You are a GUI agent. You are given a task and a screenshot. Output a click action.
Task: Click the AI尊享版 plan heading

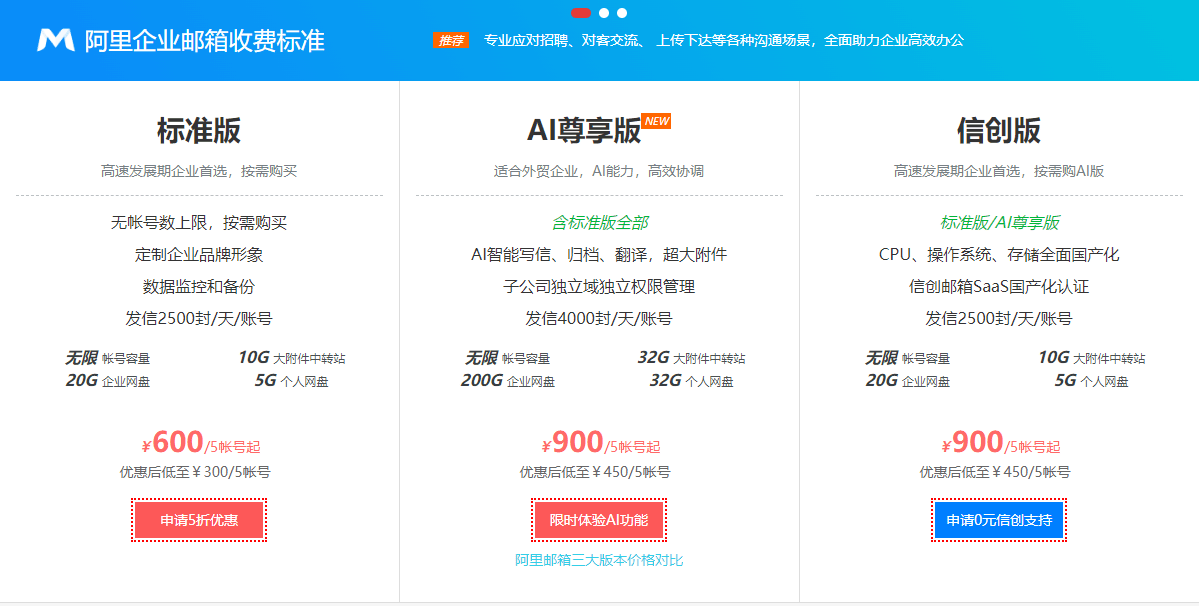pyautogui.click(x=583, y=131)
